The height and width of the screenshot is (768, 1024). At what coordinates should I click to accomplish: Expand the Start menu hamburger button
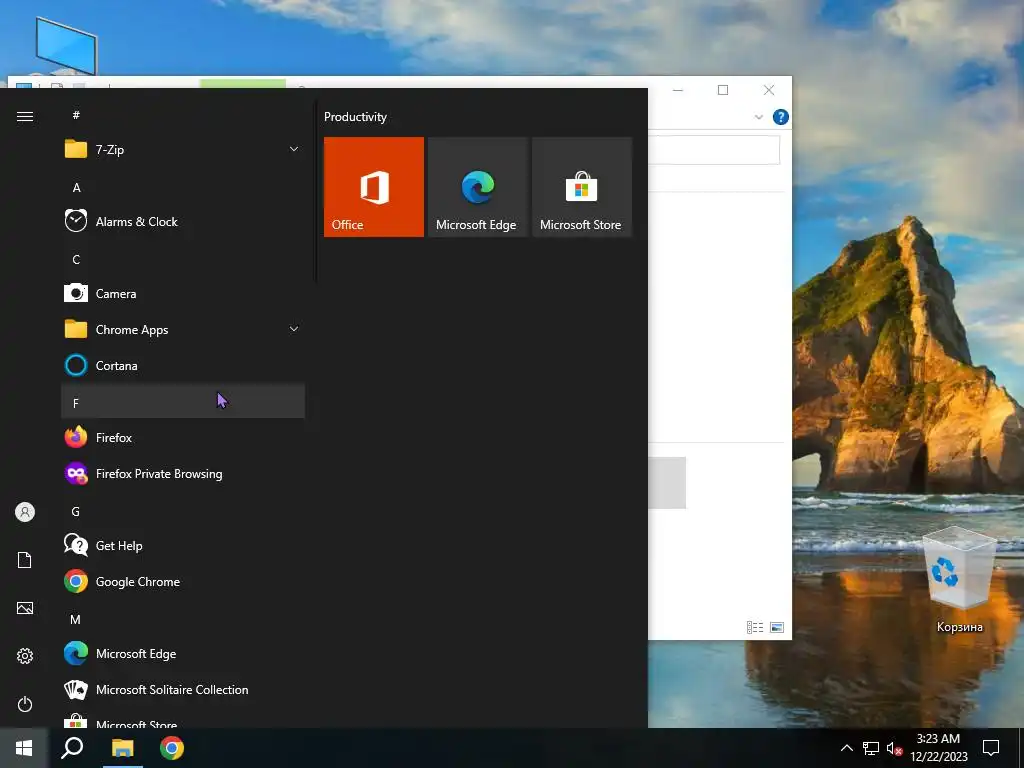tap(25, 116)
